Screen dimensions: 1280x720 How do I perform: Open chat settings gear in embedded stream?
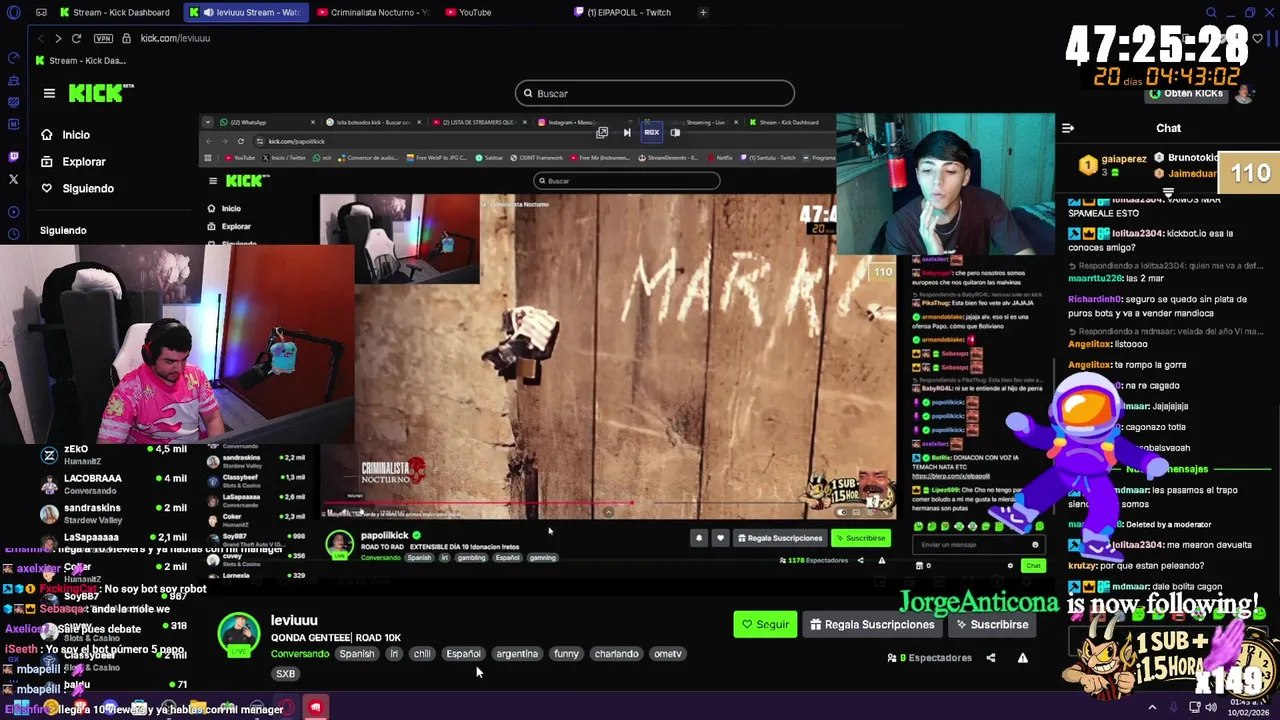pyautogui.click(x=1010, y=566)
